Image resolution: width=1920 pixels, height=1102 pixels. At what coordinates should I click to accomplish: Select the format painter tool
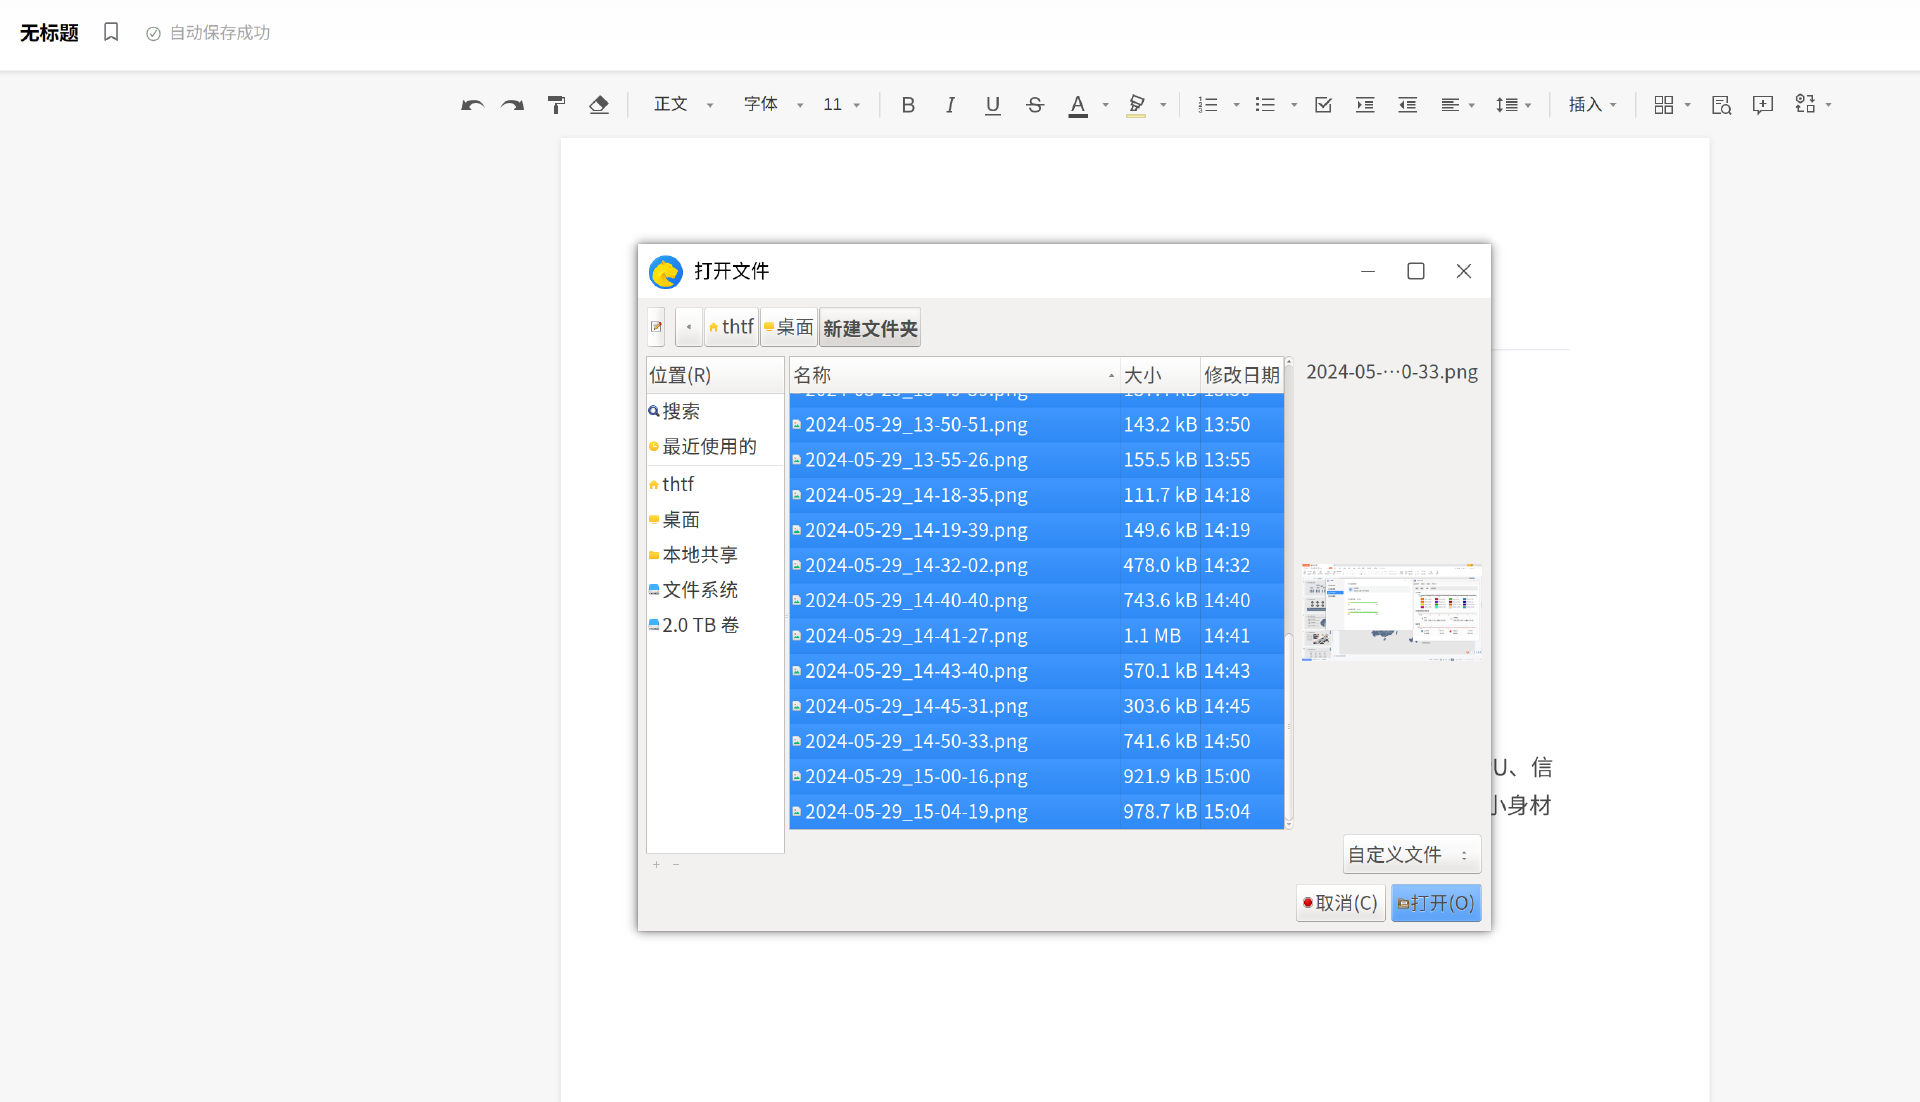click(556, 105)
